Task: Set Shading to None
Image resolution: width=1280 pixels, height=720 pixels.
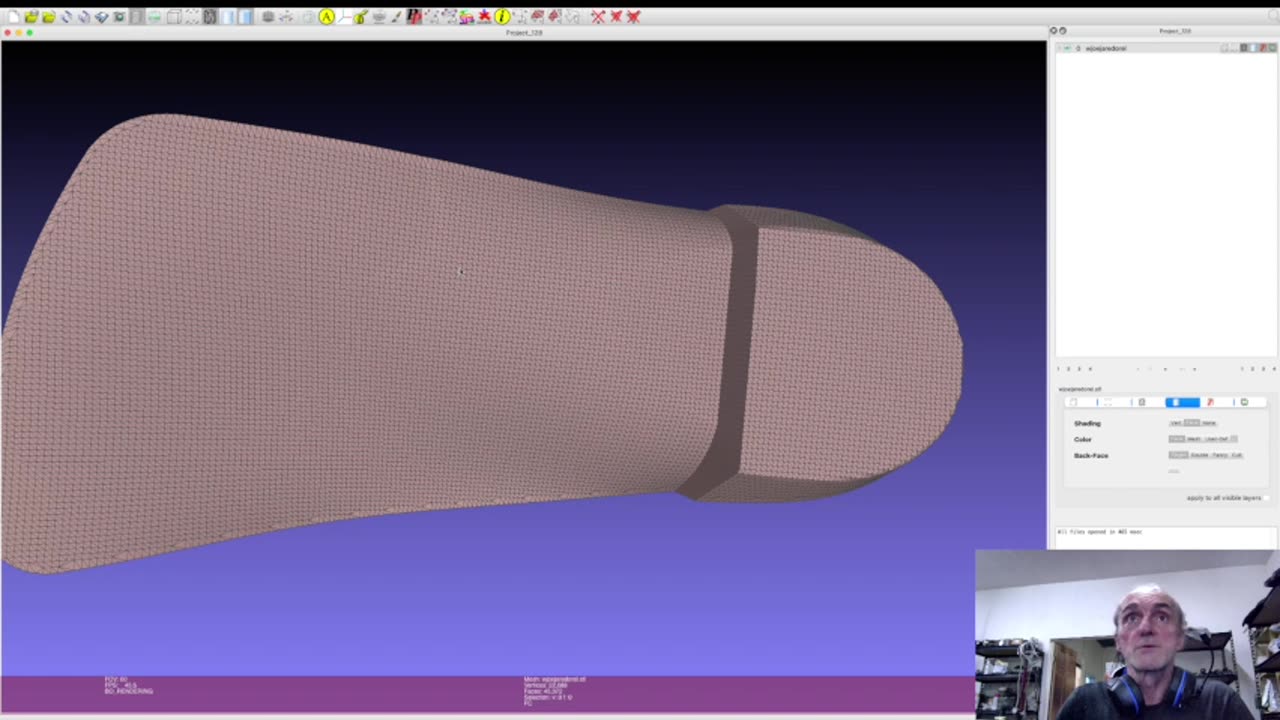Action: point(1209,423)
